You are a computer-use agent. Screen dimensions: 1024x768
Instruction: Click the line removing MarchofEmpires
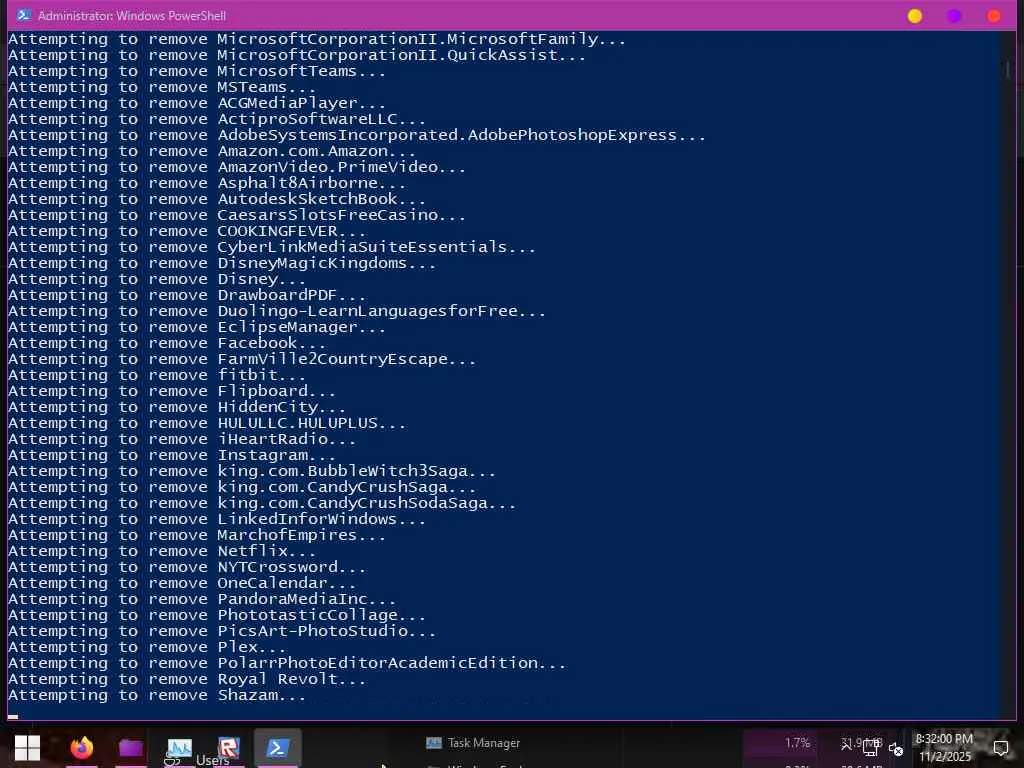click(197, 535)
